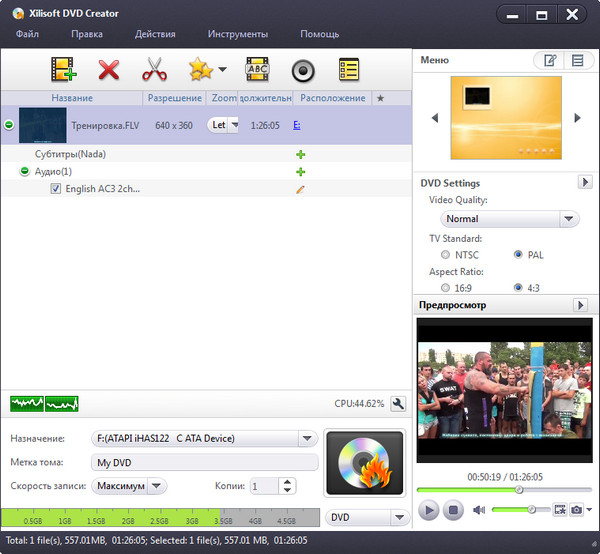The image size is (600, 554).
Task: Click the My DVD volume label field
Action: coord(204,463)
